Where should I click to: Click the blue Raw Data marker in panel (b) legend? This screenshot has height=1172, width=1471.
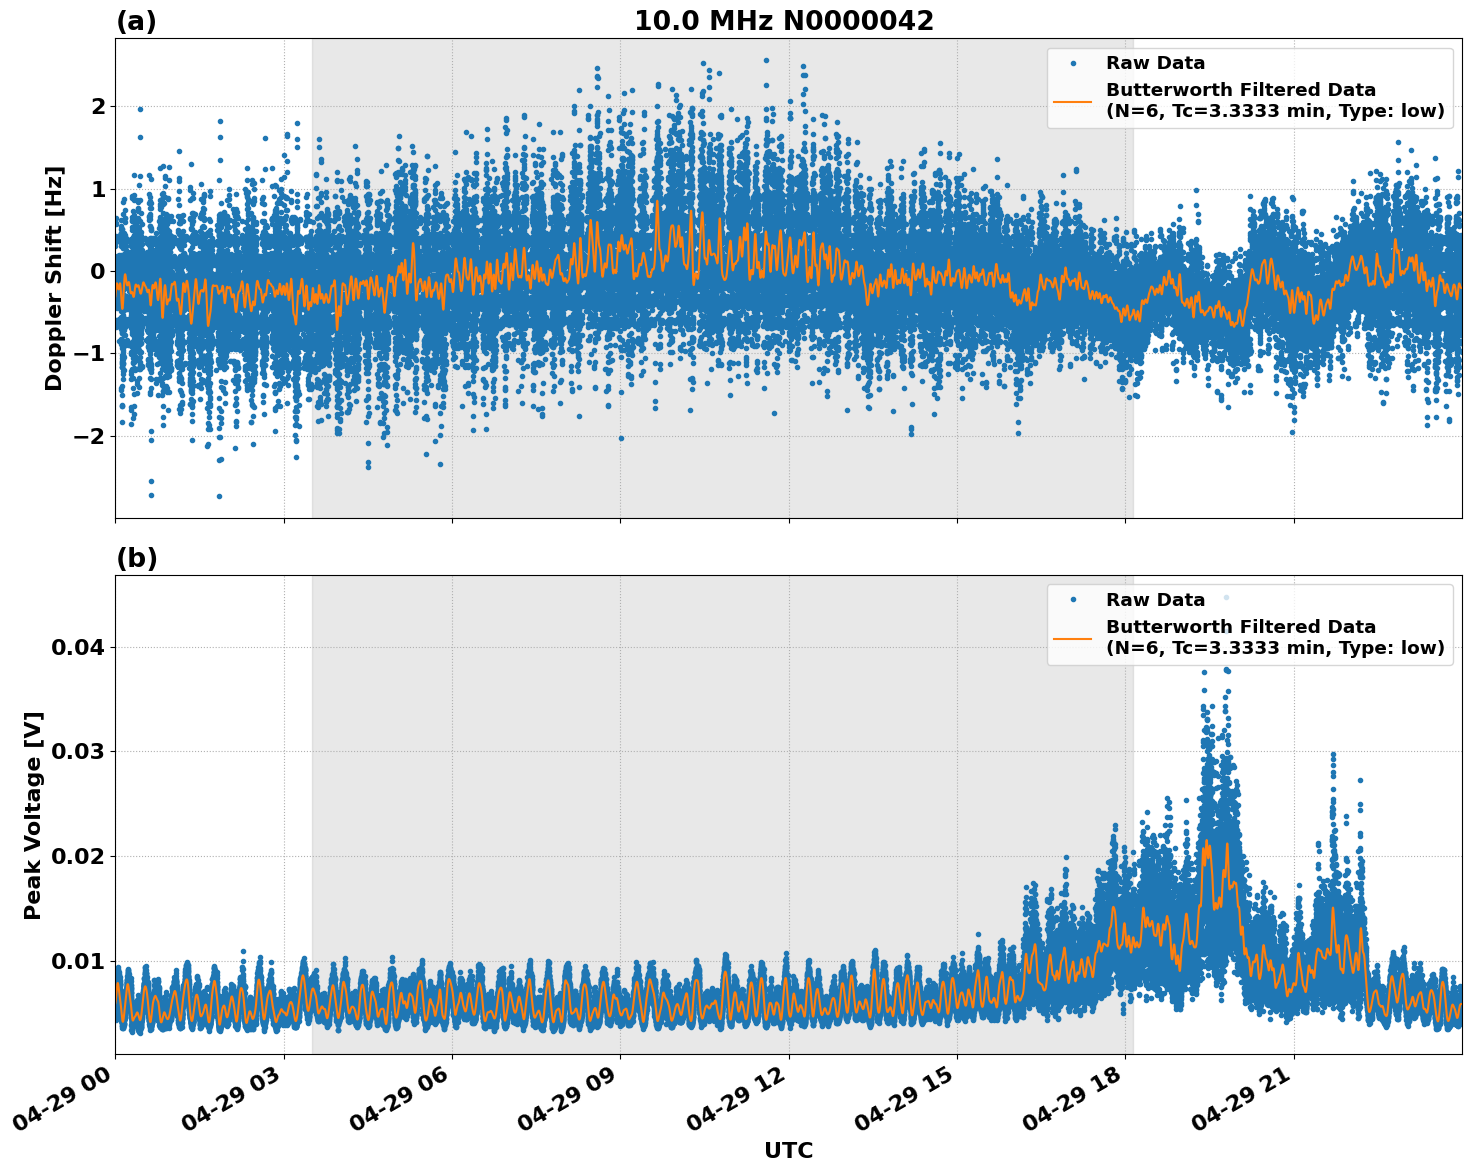coord(1075,600)
